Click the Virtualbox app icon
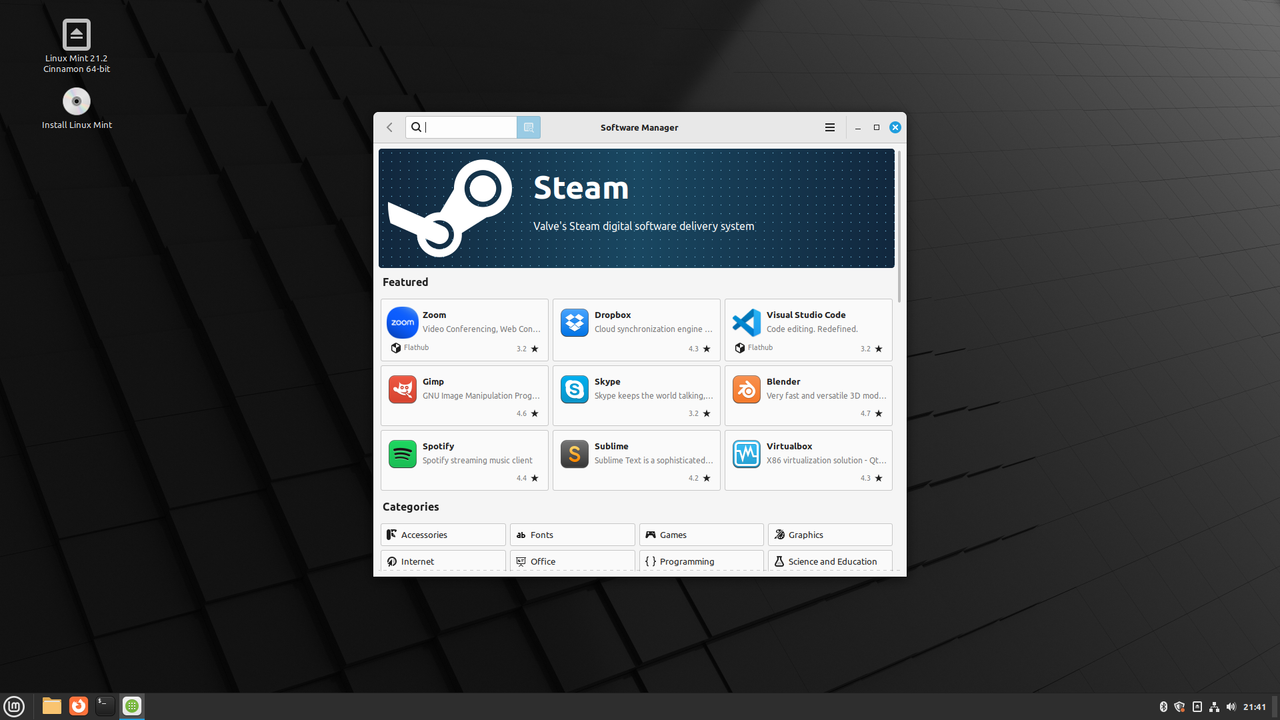 point(746,454)
